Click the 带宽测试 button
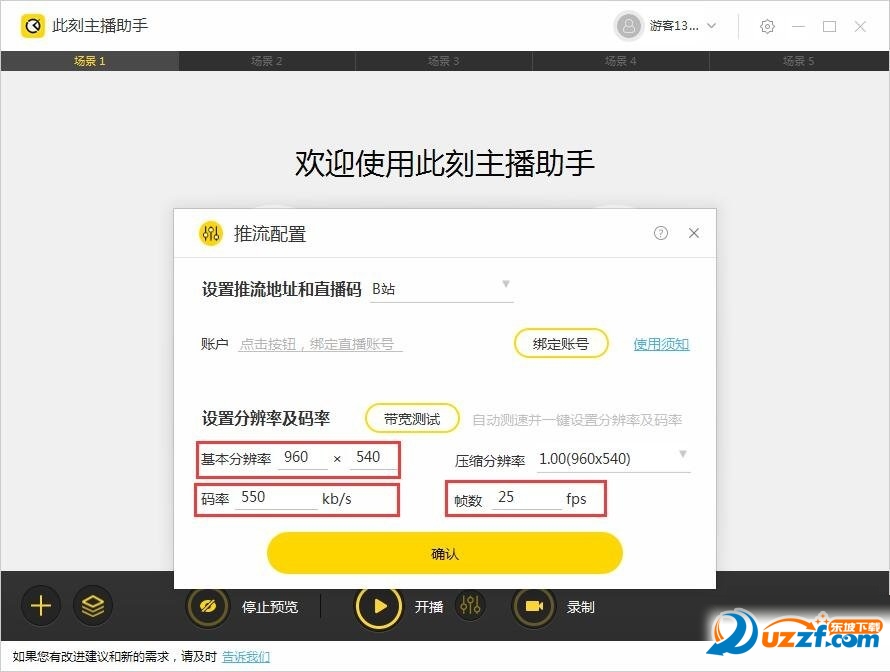890x672 pixels. (x=412, y=419)
